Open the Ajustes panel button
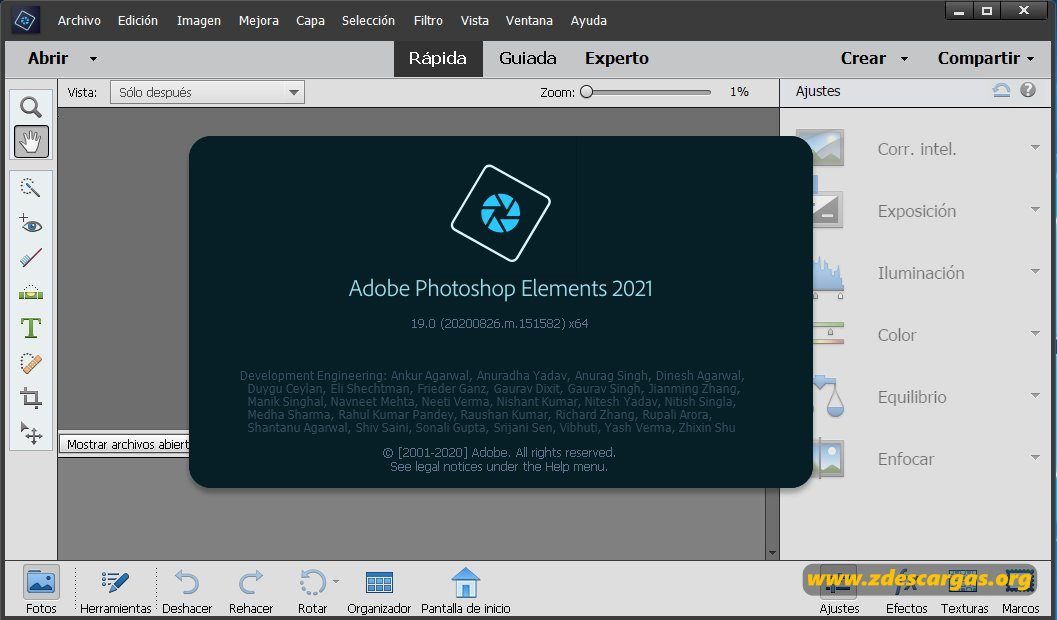 839,592
